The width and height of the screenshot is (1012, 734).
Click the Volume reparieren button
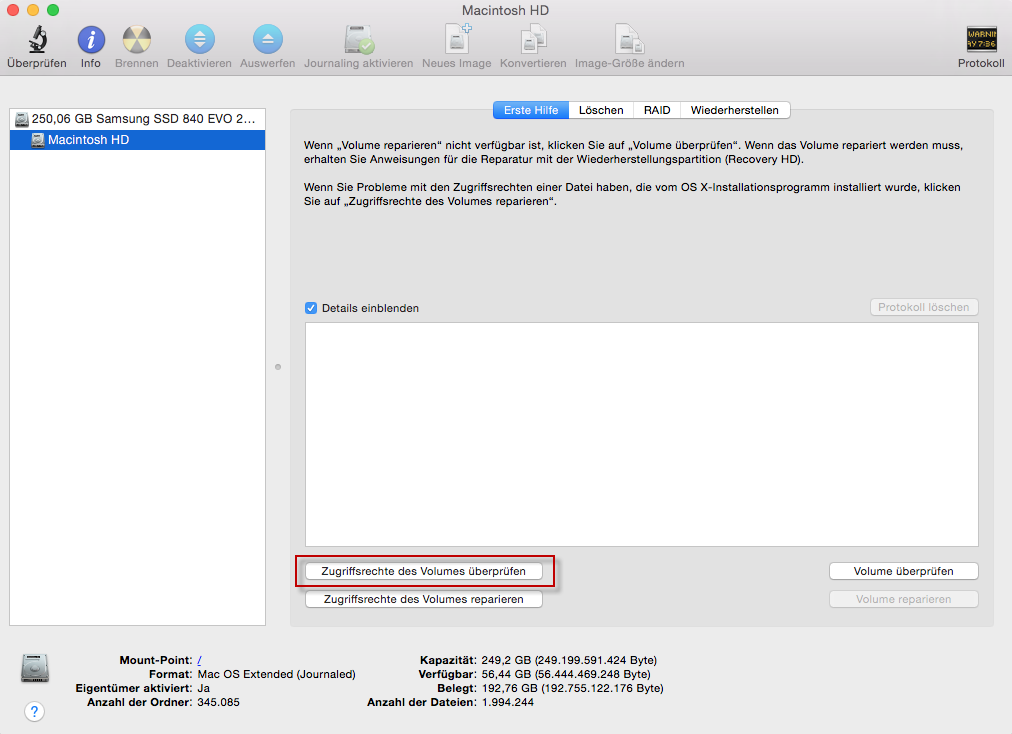pyautogui.click(x=904, y=600)
